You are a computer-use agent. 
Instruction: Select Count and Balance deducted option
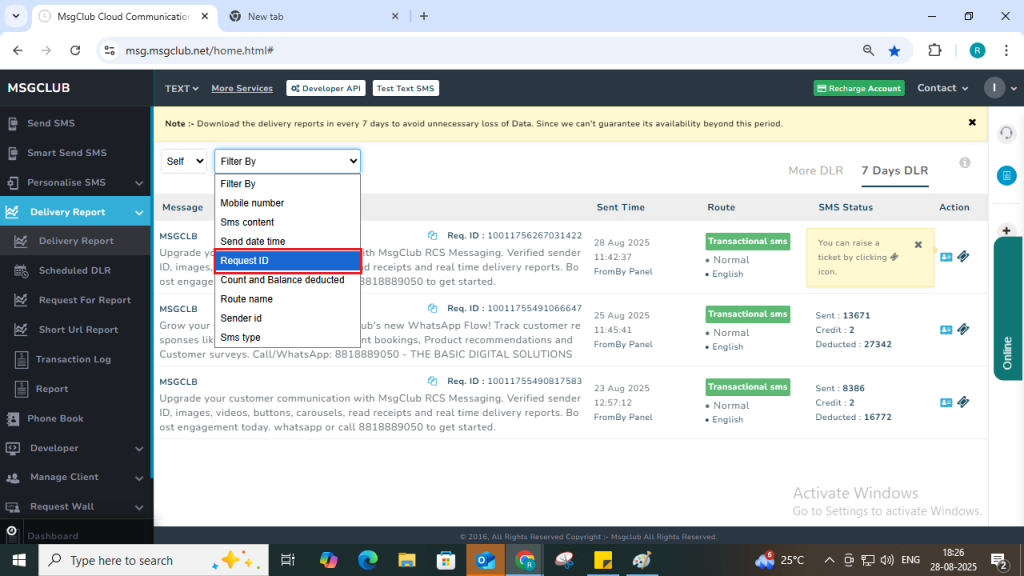(287, 280)
